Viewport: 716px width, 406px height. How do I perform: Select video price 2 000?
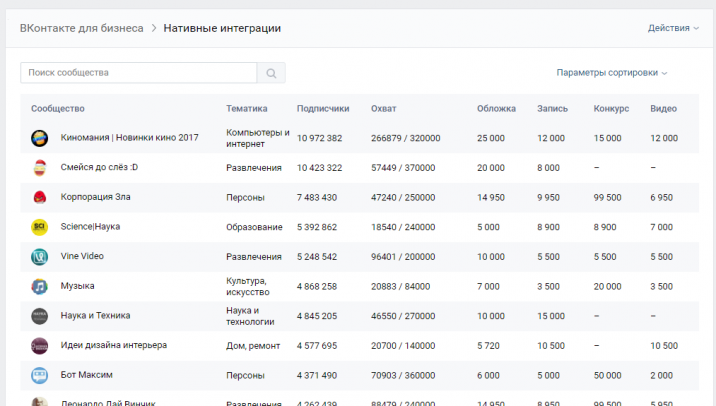(662, 376)
